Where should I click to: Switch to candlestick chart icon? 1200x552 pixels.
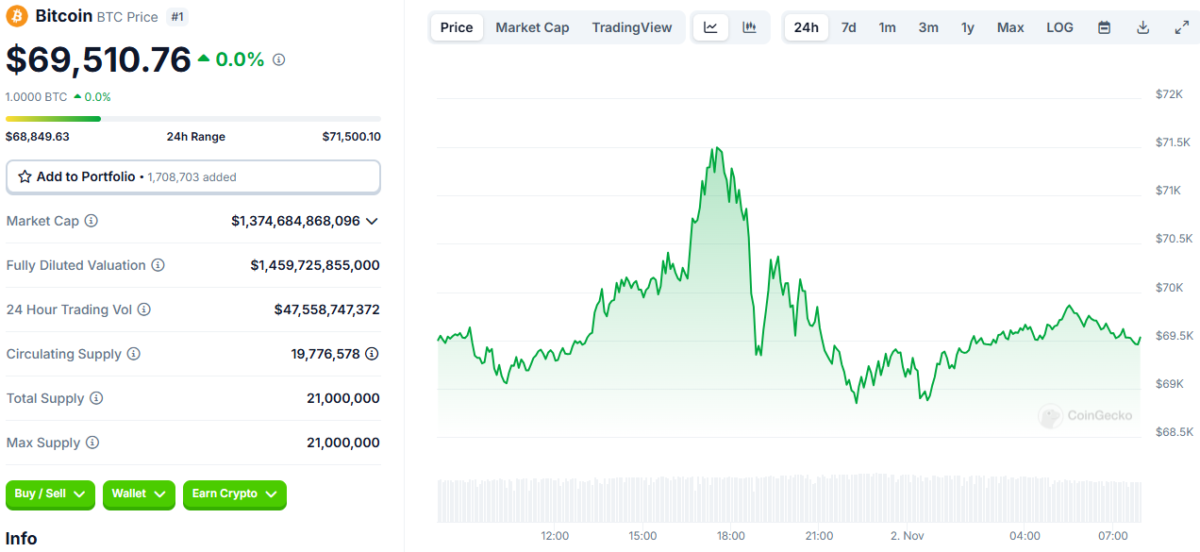[749, 28]
